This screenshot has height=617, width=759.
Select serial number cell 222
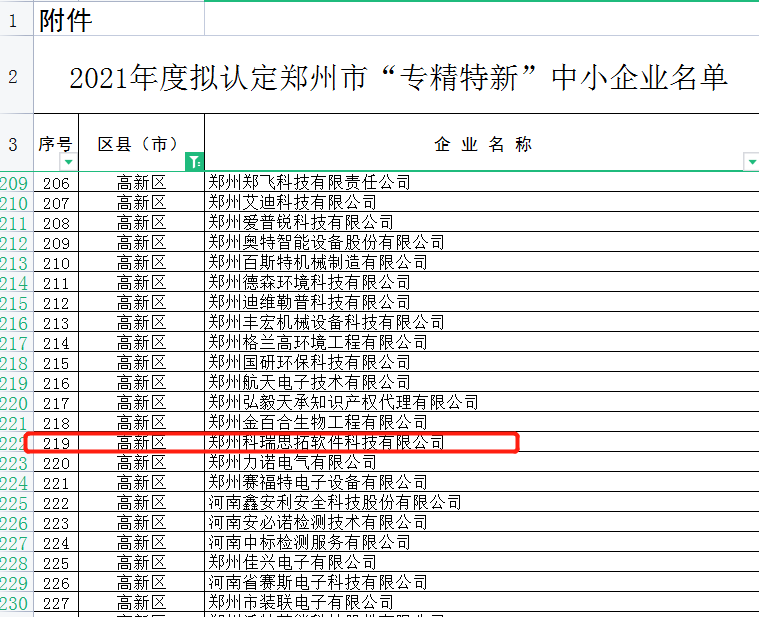click(56, 503)
